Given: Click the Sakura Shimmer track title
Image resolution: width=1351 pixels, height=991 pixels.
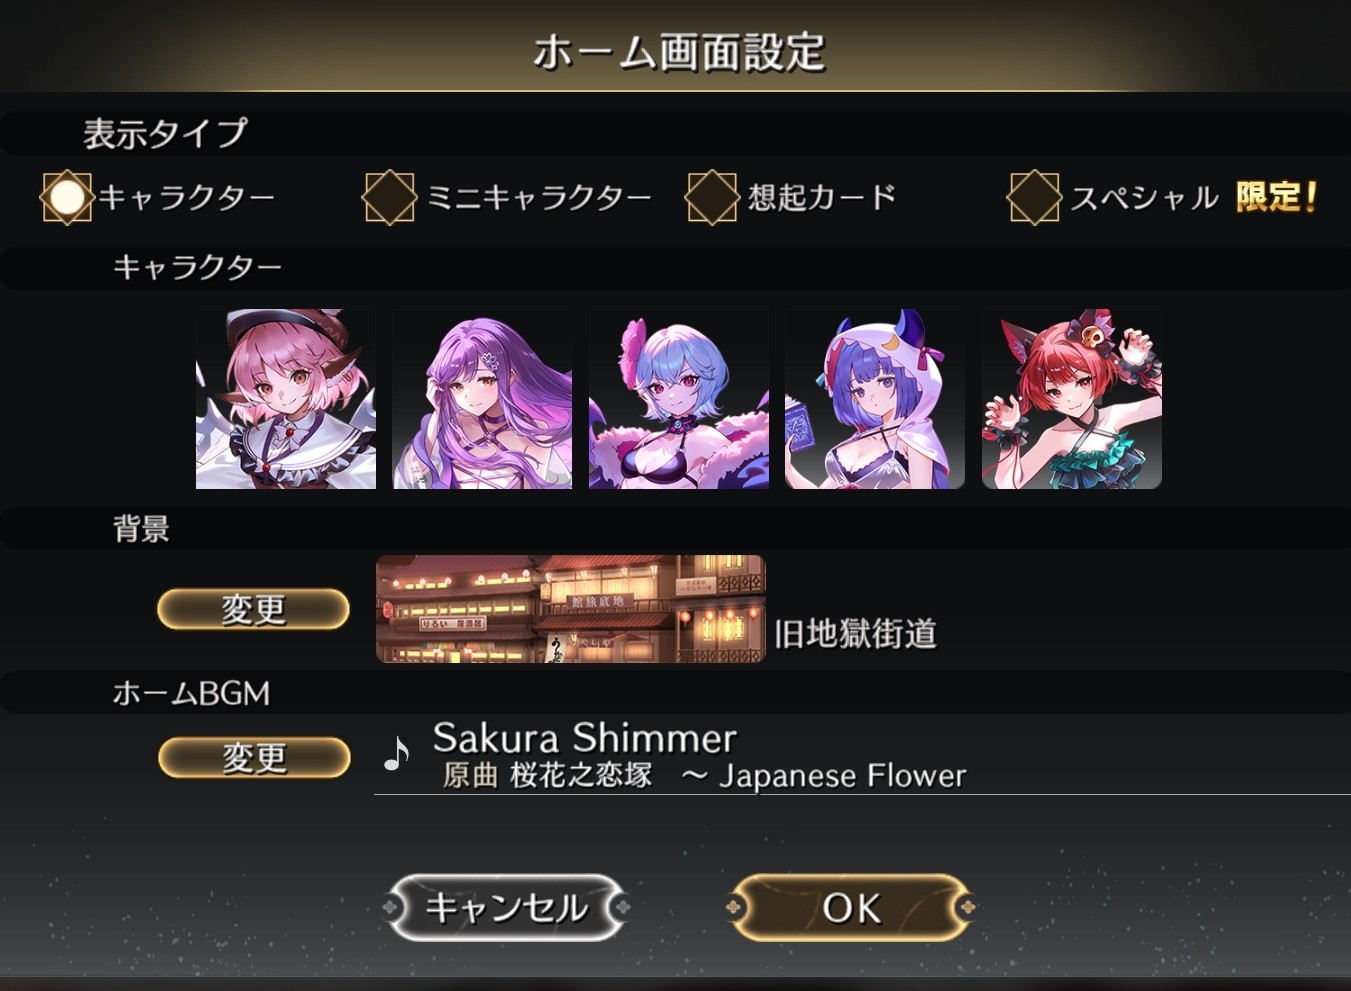Looking at the screenshot, I should [x=585, y=738].
